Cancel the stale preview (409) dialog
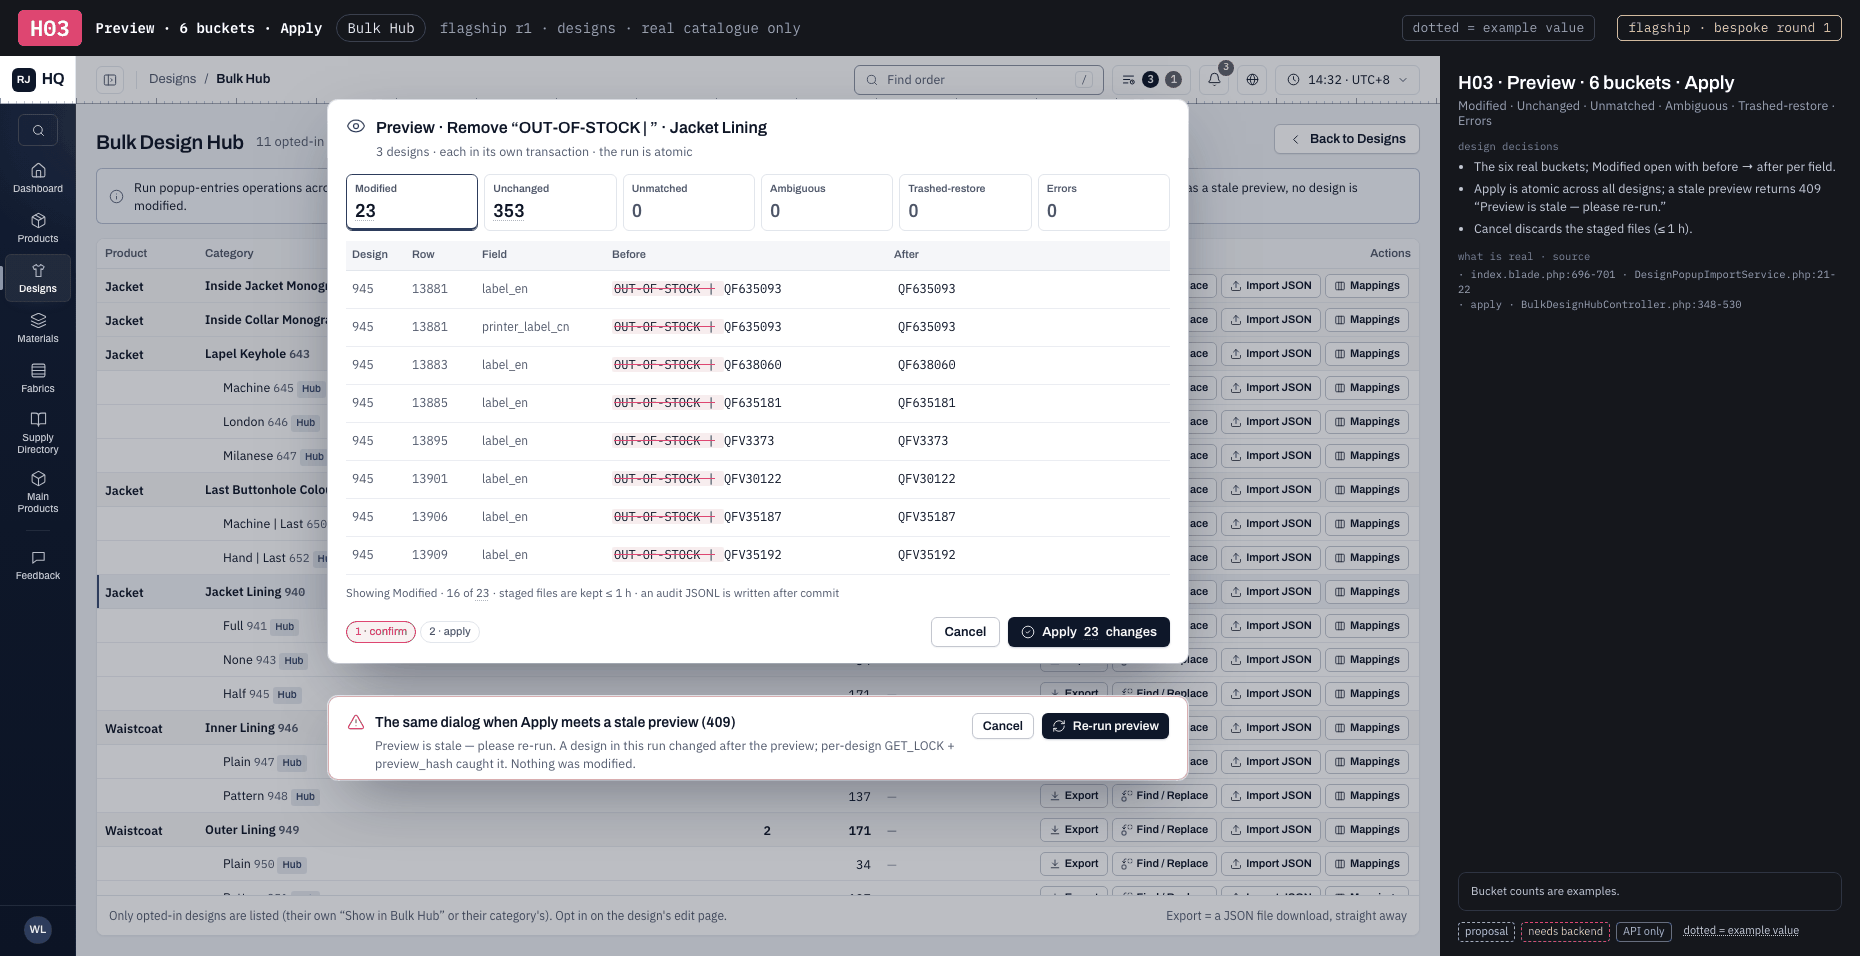This screenshot has width=1860, height=956. (1002, 726)
